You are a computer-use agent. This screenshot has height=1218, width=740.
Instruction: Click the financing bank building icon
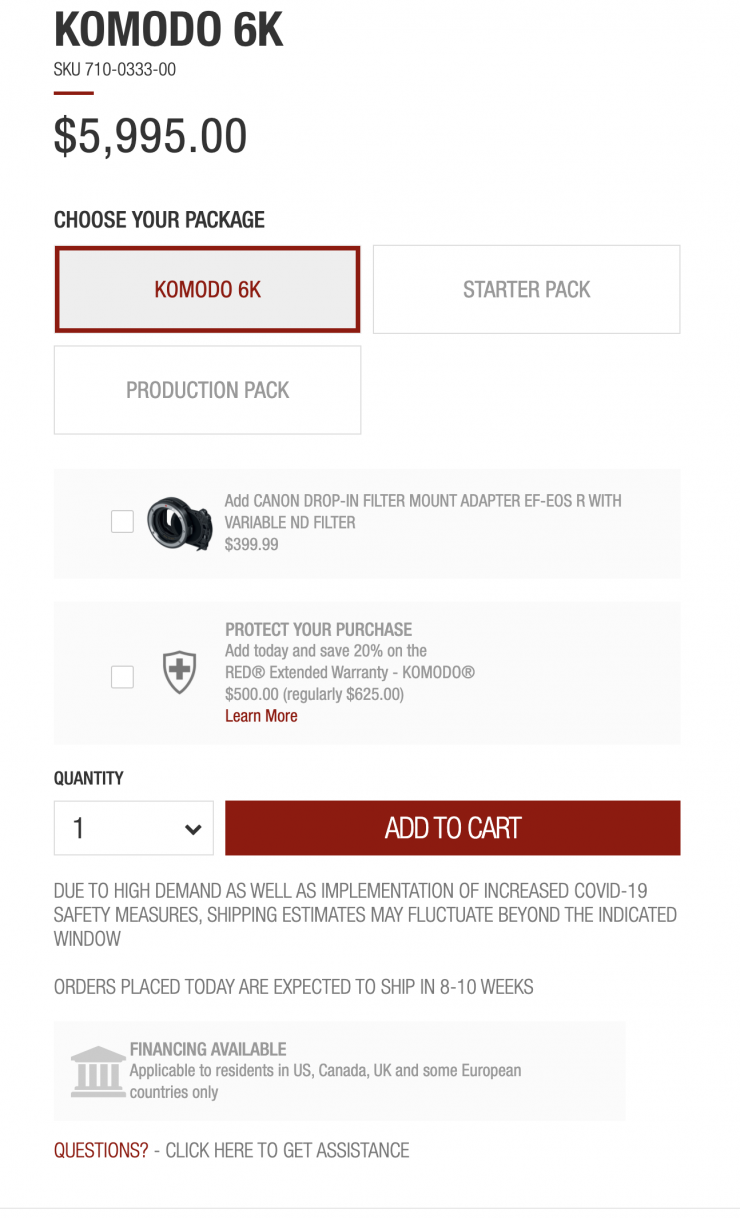tap(97, 1071)
